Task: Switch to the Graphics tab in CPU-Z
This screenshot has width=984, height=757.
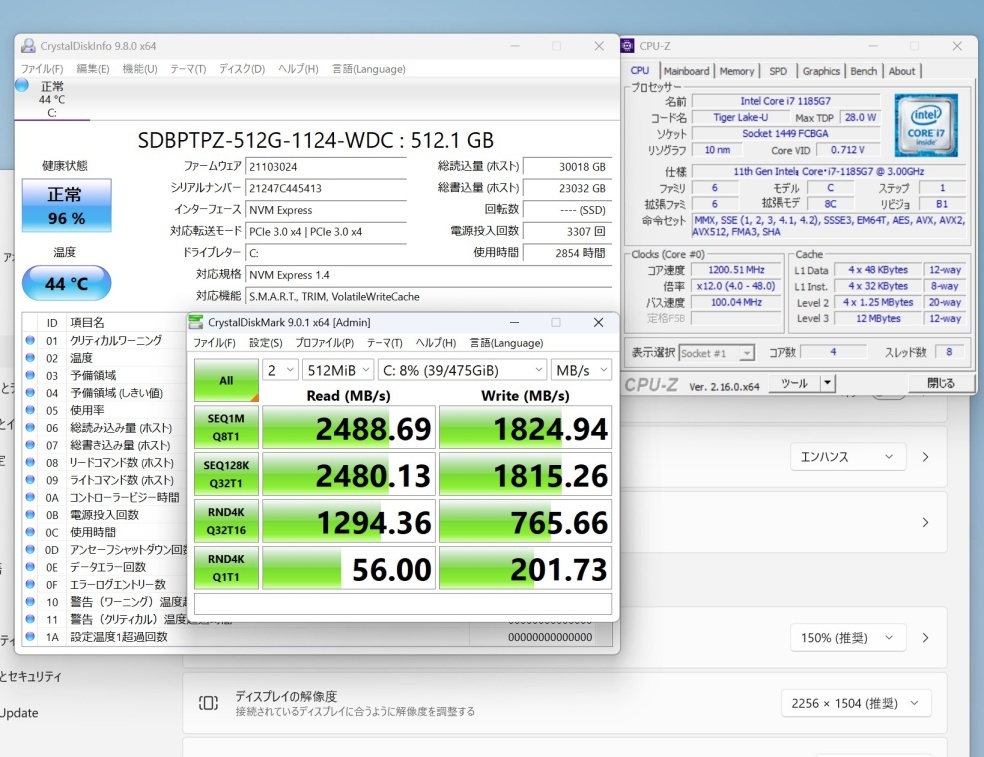Action: pos(821,71)
